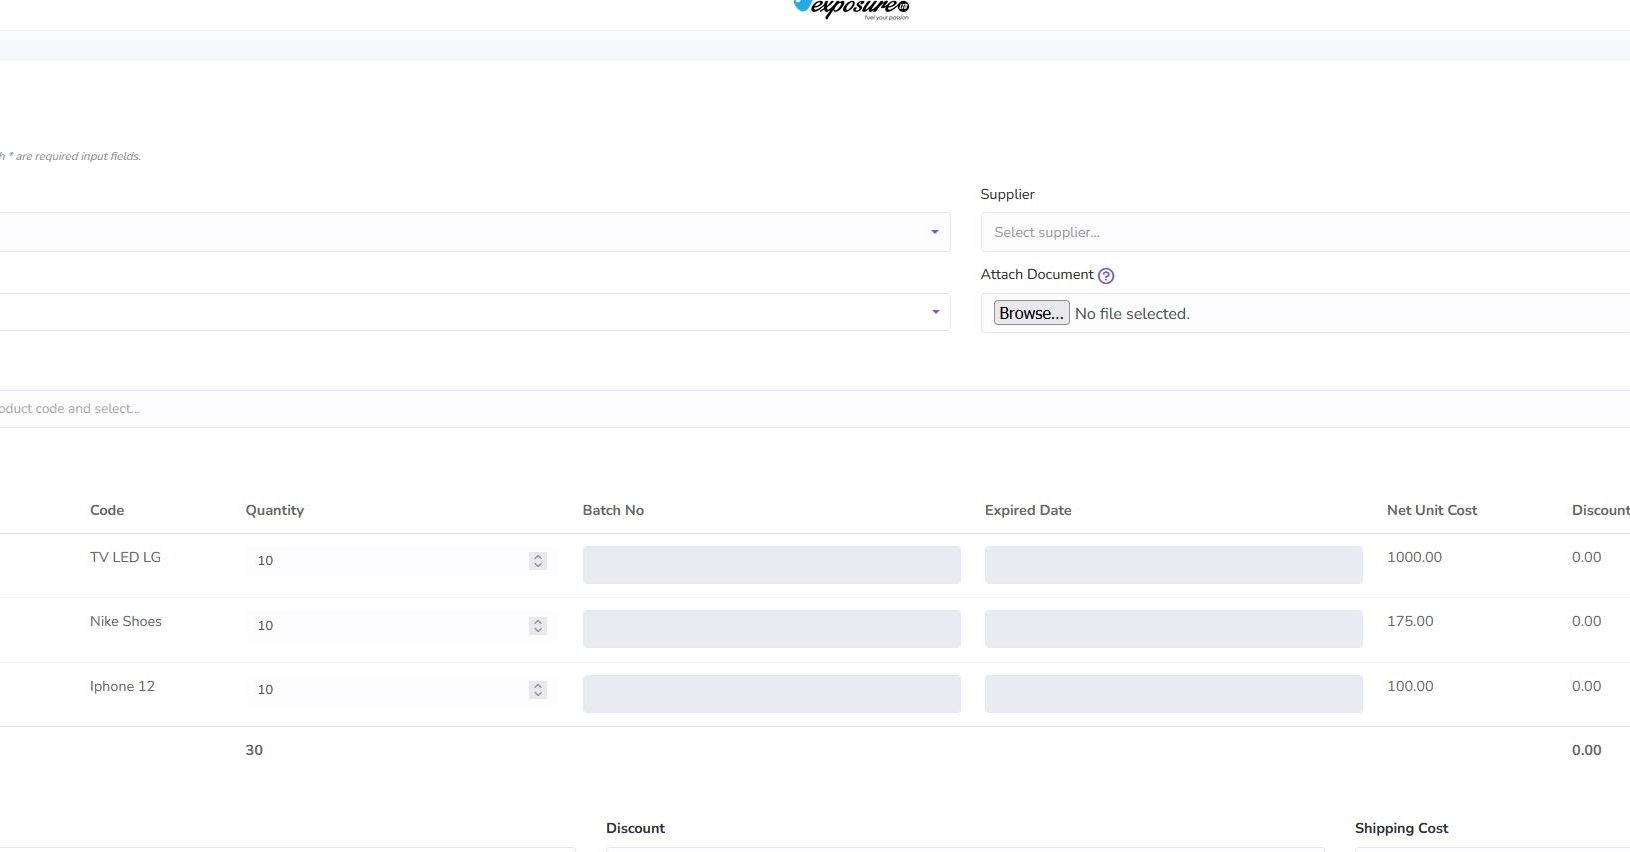
Task: Click the 'Nike Shoes' product code
Action: tap(126, 621)
